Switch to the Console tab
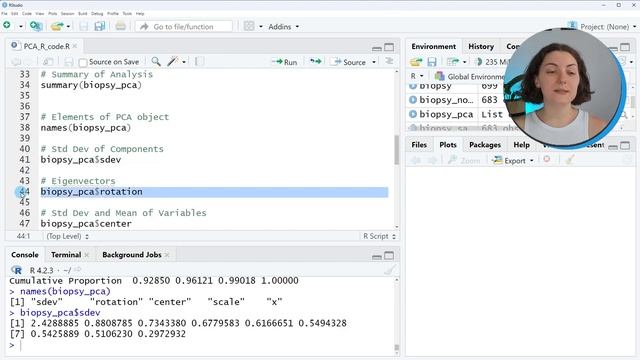 pyautogui.click(x=25, y=255)
